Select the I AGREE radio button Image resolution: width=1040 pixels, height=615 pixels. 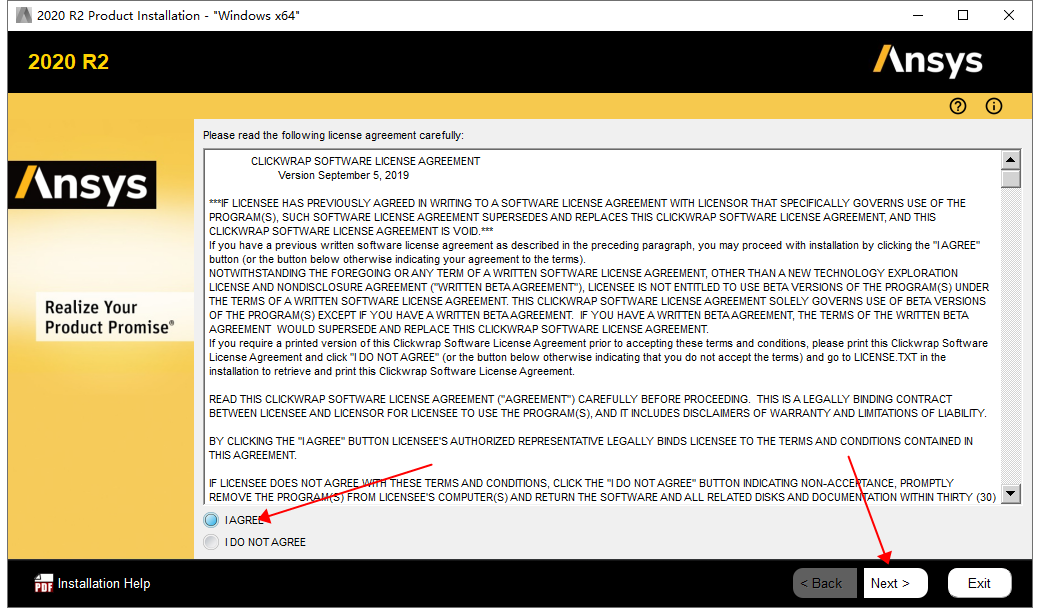pos(210,520)
